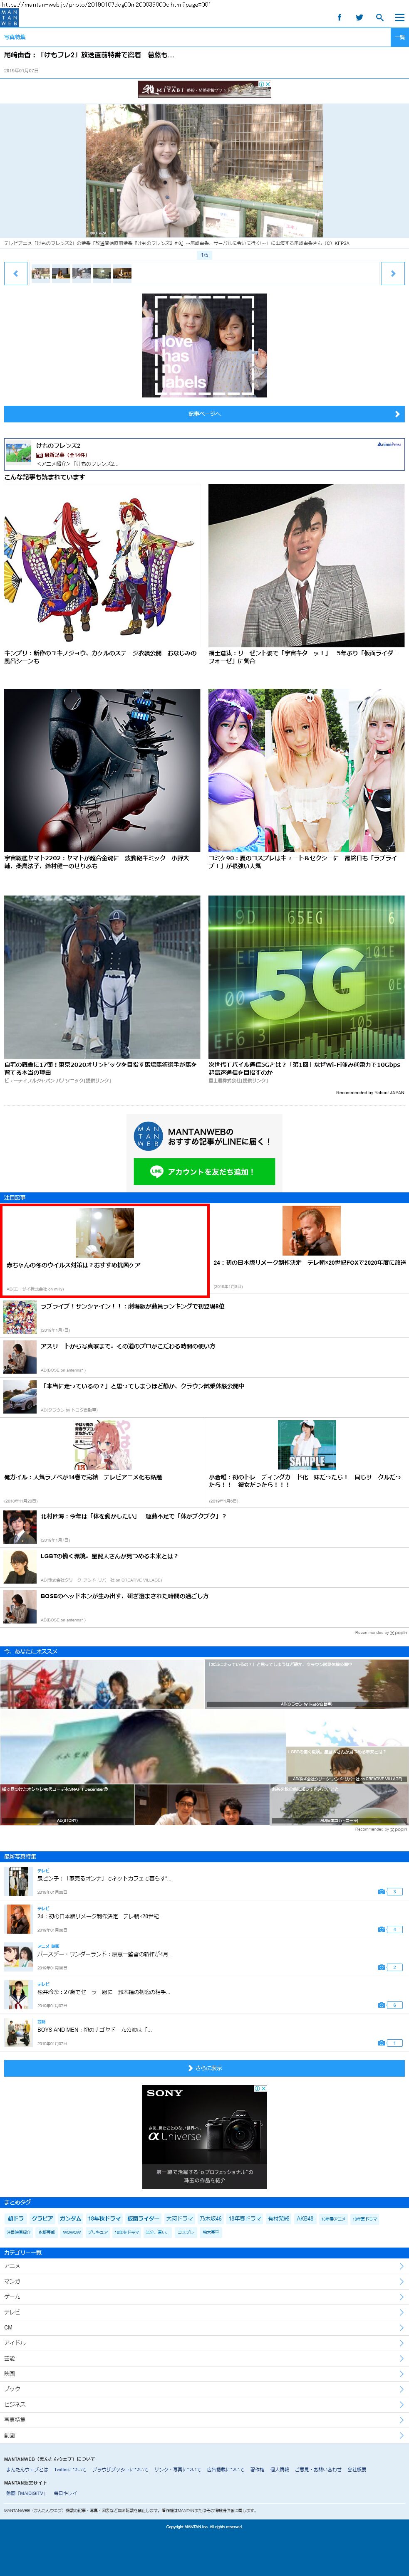
Task: Open the マンガ category row
Action: tap(204, 2281)
